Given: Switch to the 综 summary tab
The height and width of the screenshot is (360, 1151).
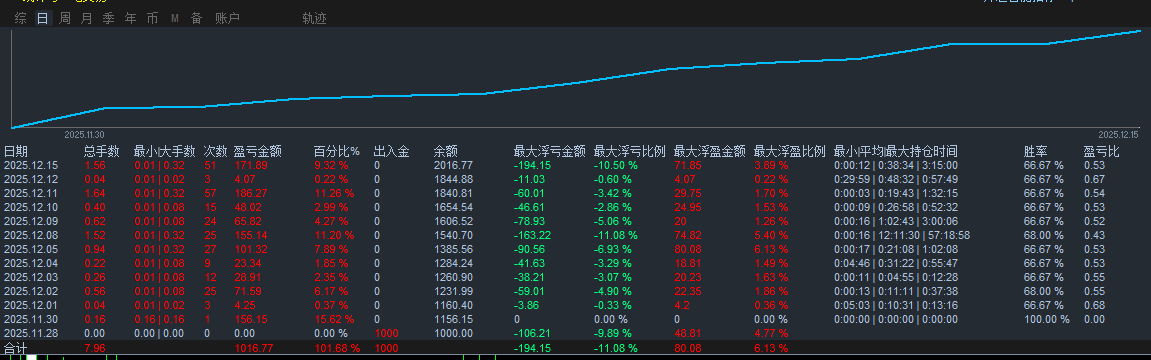Looking at the screenshot, I should (x=21, y=19).
